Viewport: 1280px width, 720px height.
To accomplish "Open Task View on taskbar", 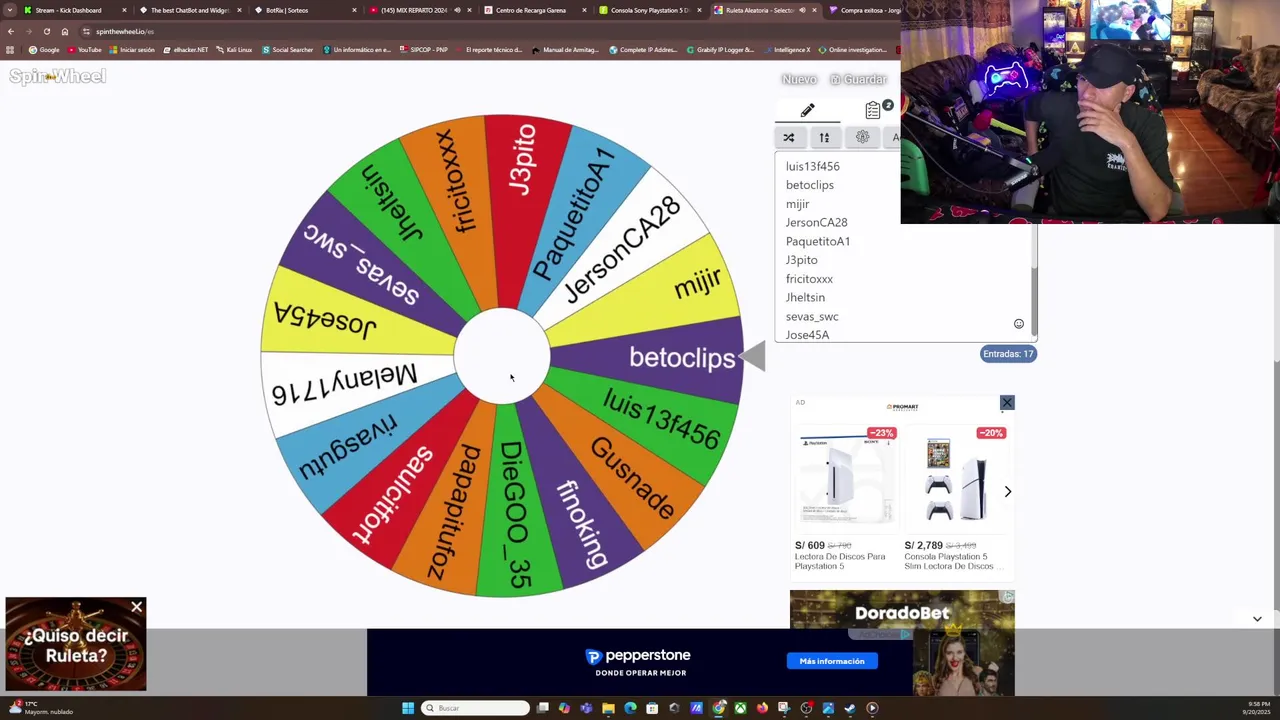I will pos(542,708).
